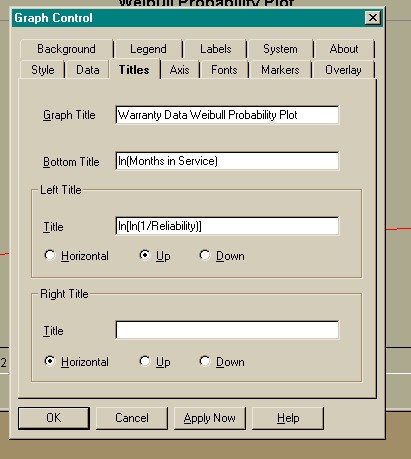Select the Labels tab
The width and height of the screenshot is (411, 459).
tap(215, 49)
